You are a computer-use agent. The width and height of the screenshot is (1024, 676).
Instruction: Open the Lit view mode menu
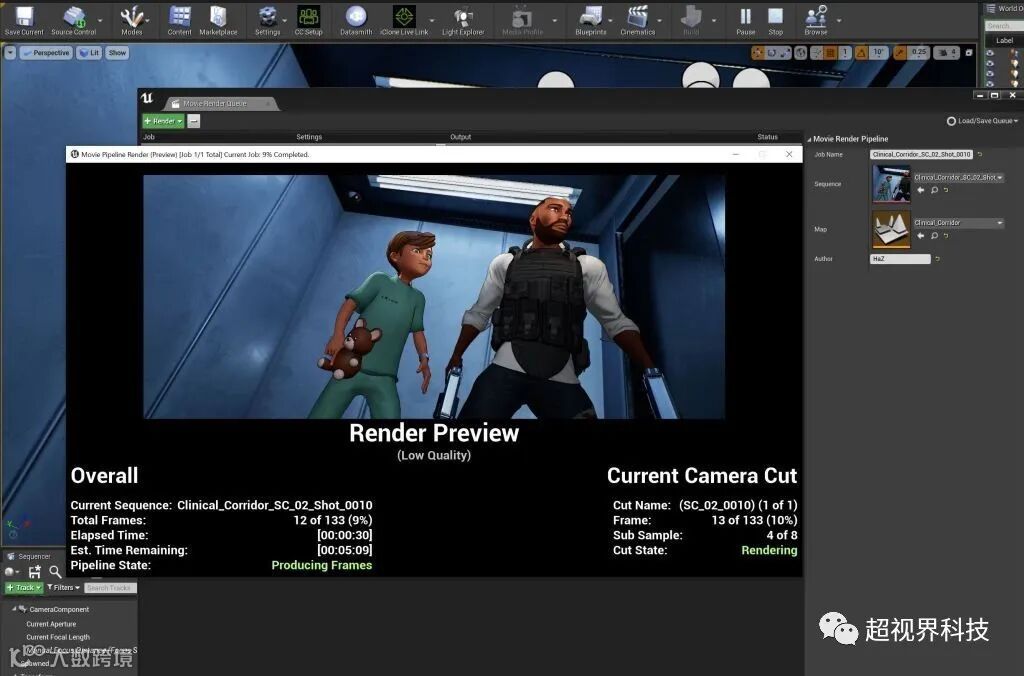(x=89, y=53)
